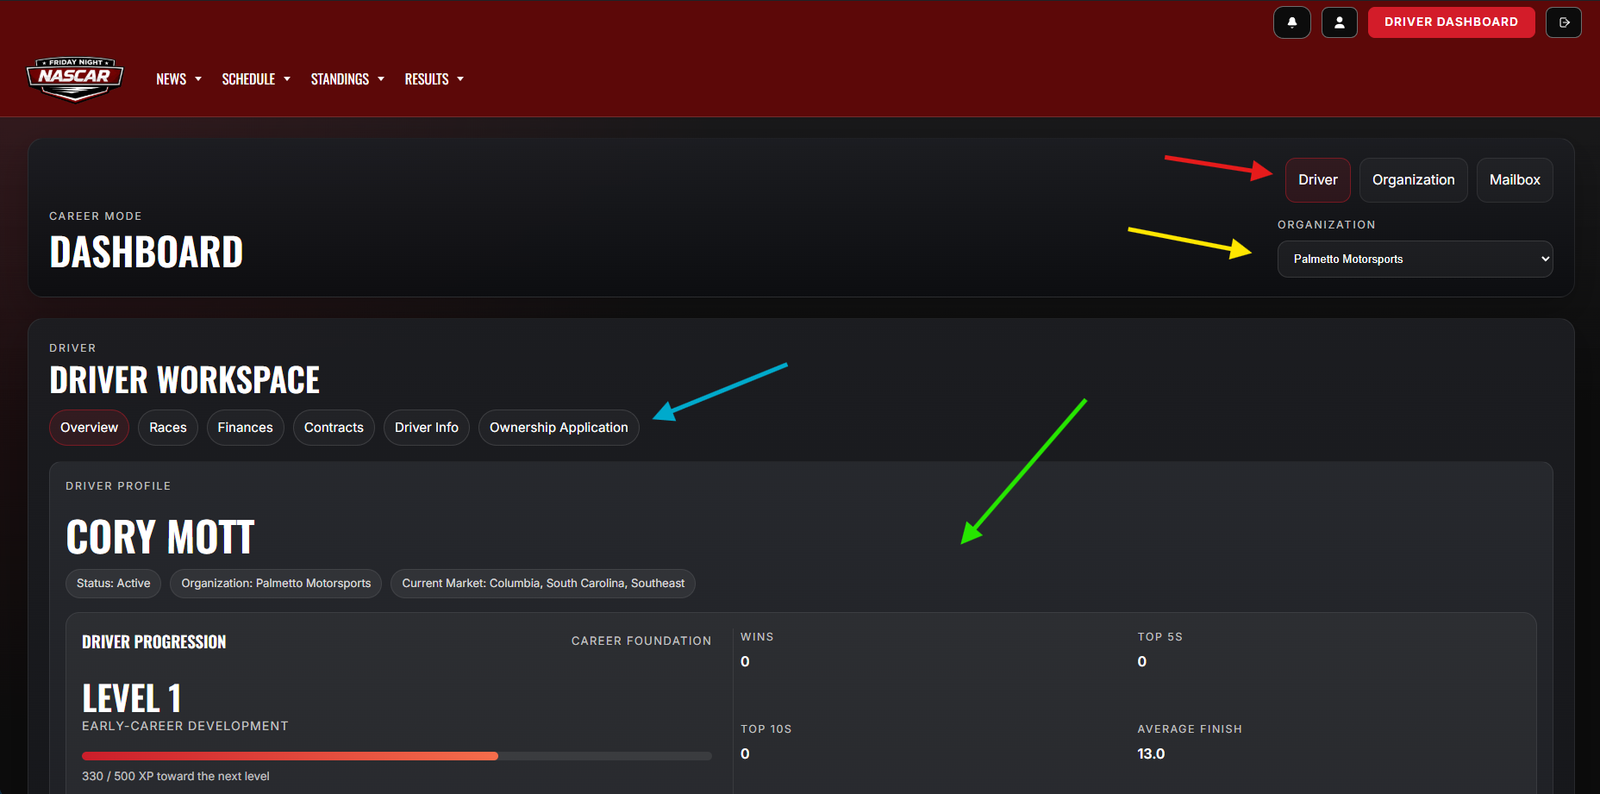Expand the Standings menu

(347, 79)
